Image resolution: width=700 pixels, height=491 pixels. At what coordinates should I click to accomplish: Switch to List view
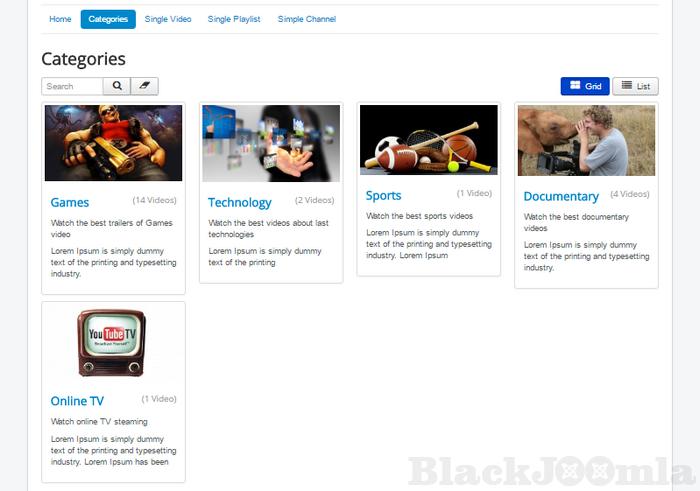[635, 86]
